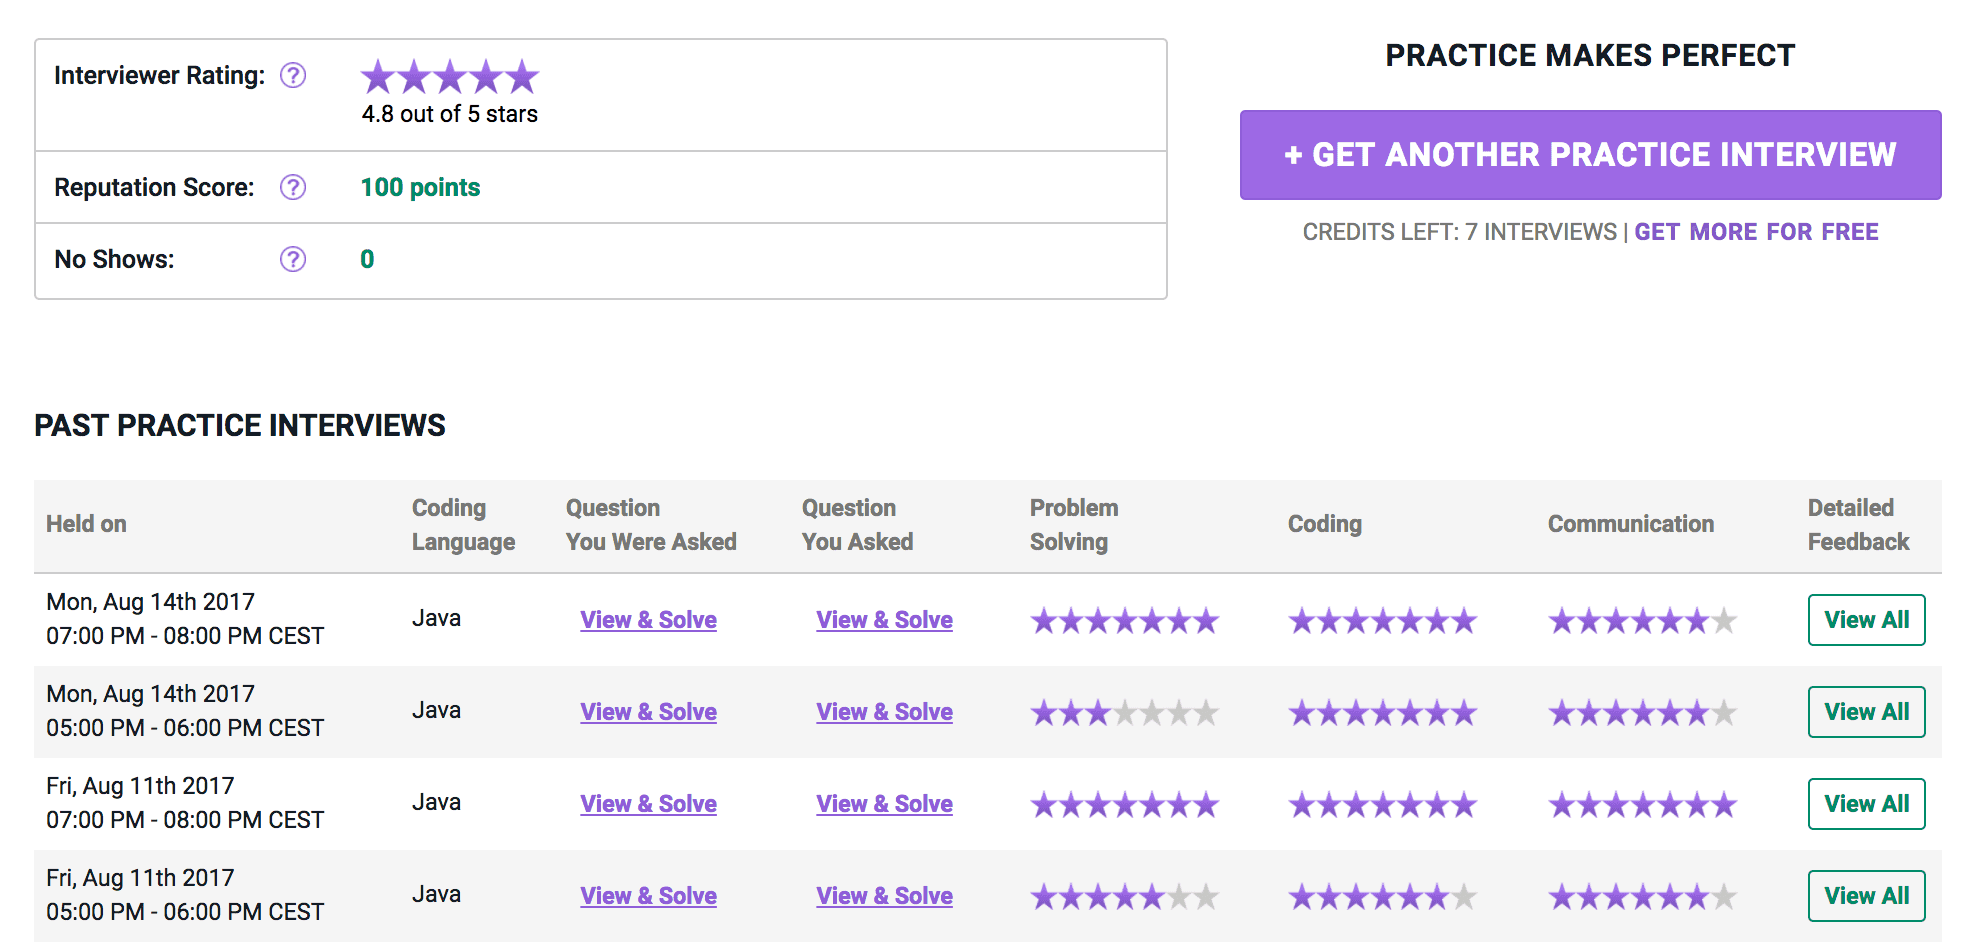Click Coding stars for Aug 11th 05:00 PM interview

(1382, 897)
